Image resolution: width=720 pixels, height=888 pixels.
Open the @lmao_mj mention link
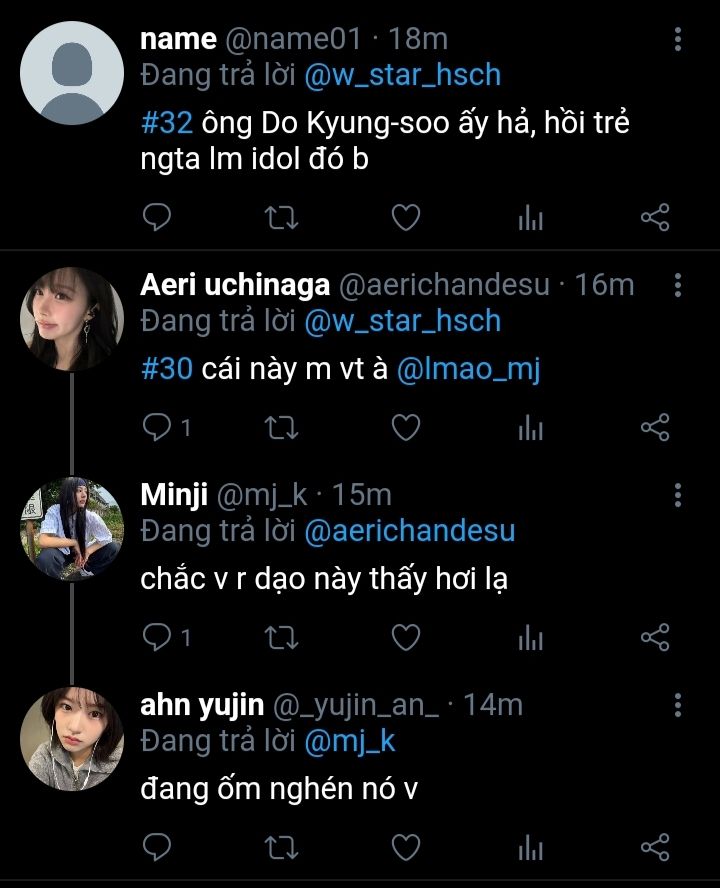coord(468,370)
